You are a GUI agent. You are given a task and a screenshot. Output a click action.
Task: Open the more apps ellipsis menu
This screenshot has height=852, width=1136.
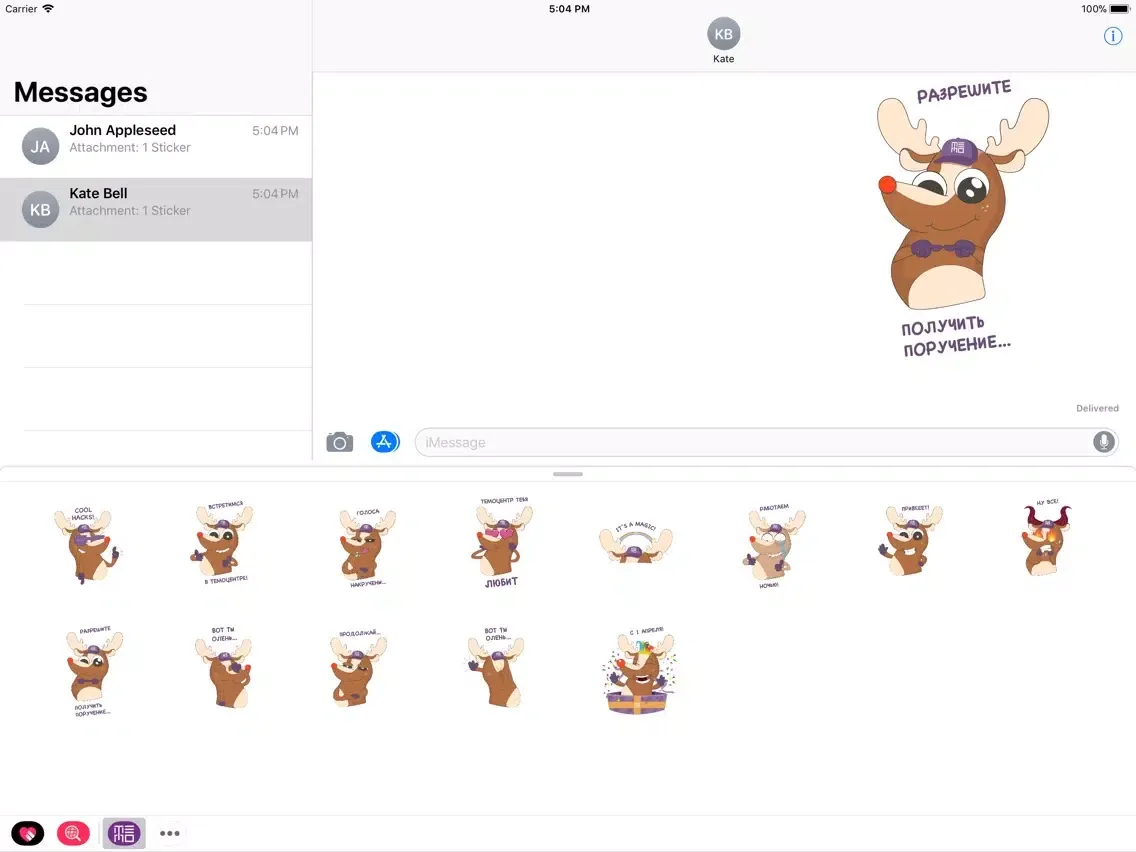pyautogui.click(x=170, y=833)
